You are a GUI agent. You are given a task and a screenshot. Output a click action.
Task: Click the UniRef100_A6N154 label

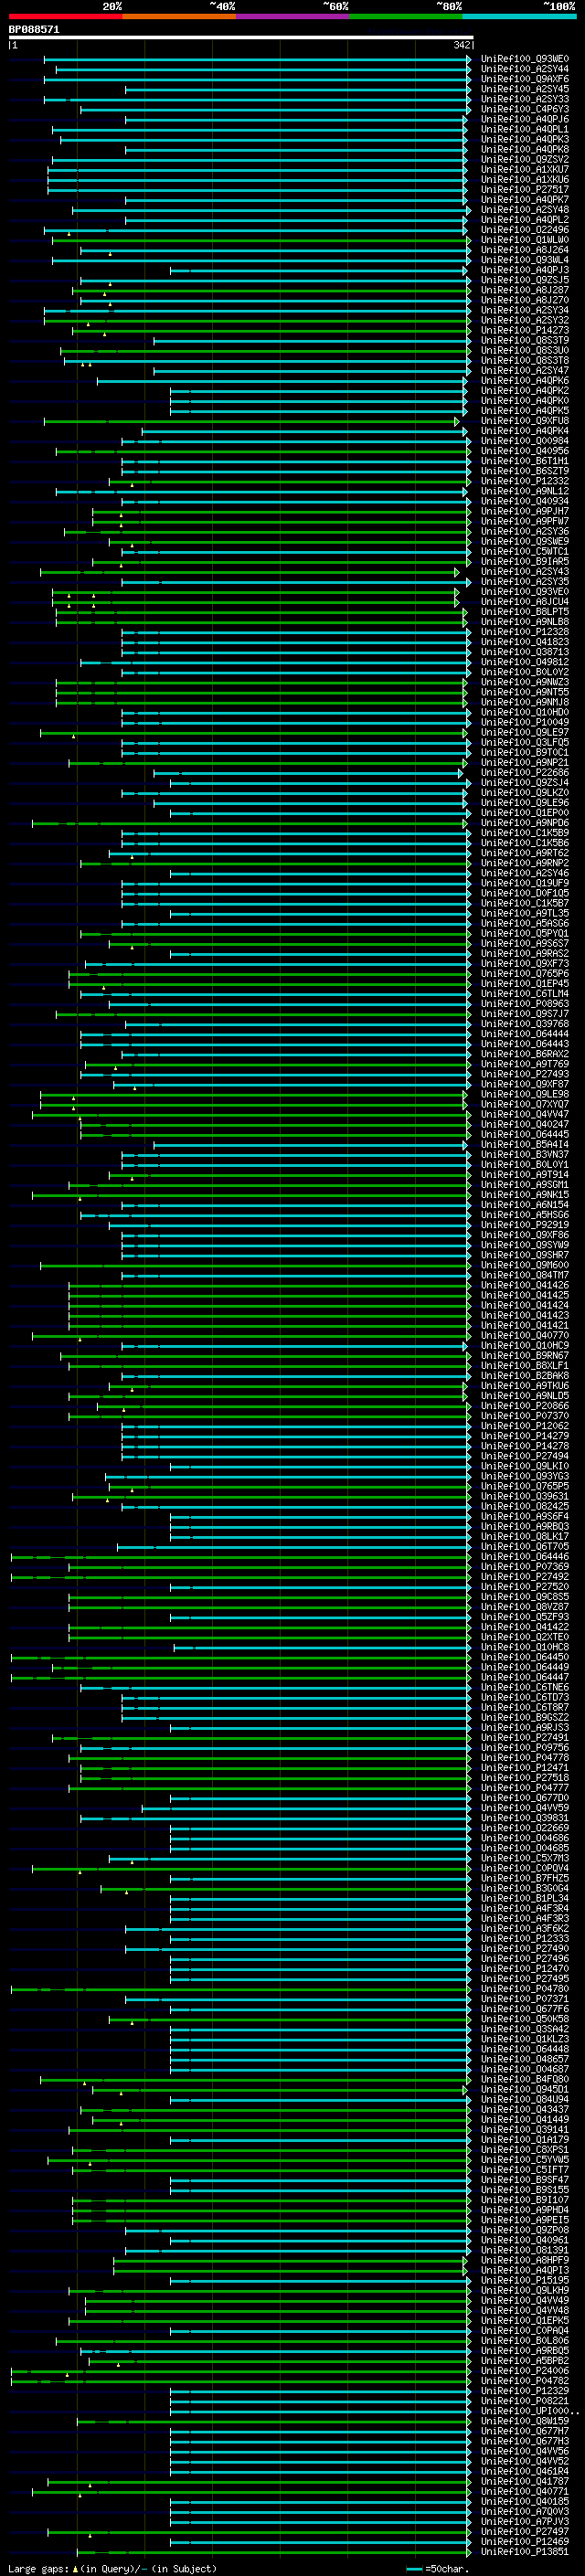(x=525, y=1205)
